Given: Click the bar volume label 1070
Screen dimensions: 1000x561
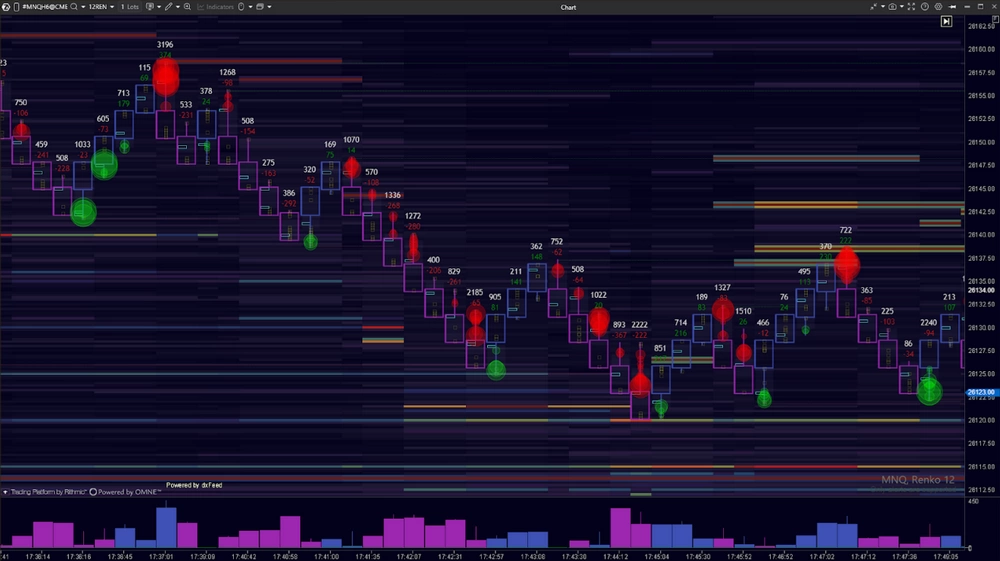Looking at the screenshot, I should pos(351,140).
